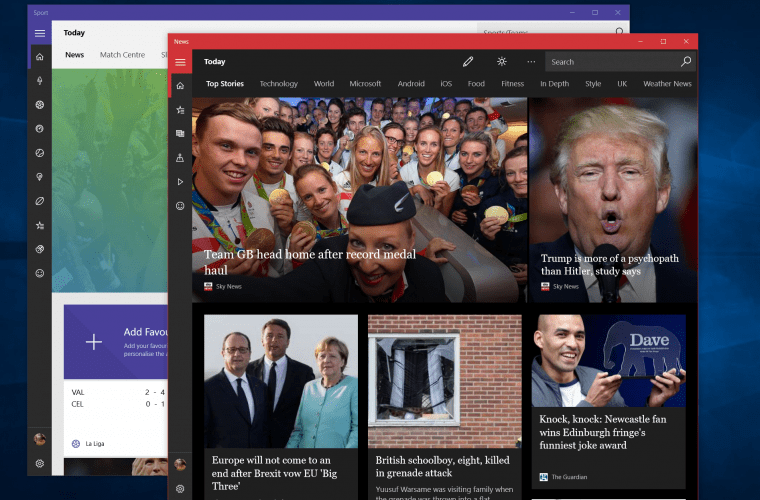Go to Home in the Sport sidebar
760x500 pixels.
40,57
